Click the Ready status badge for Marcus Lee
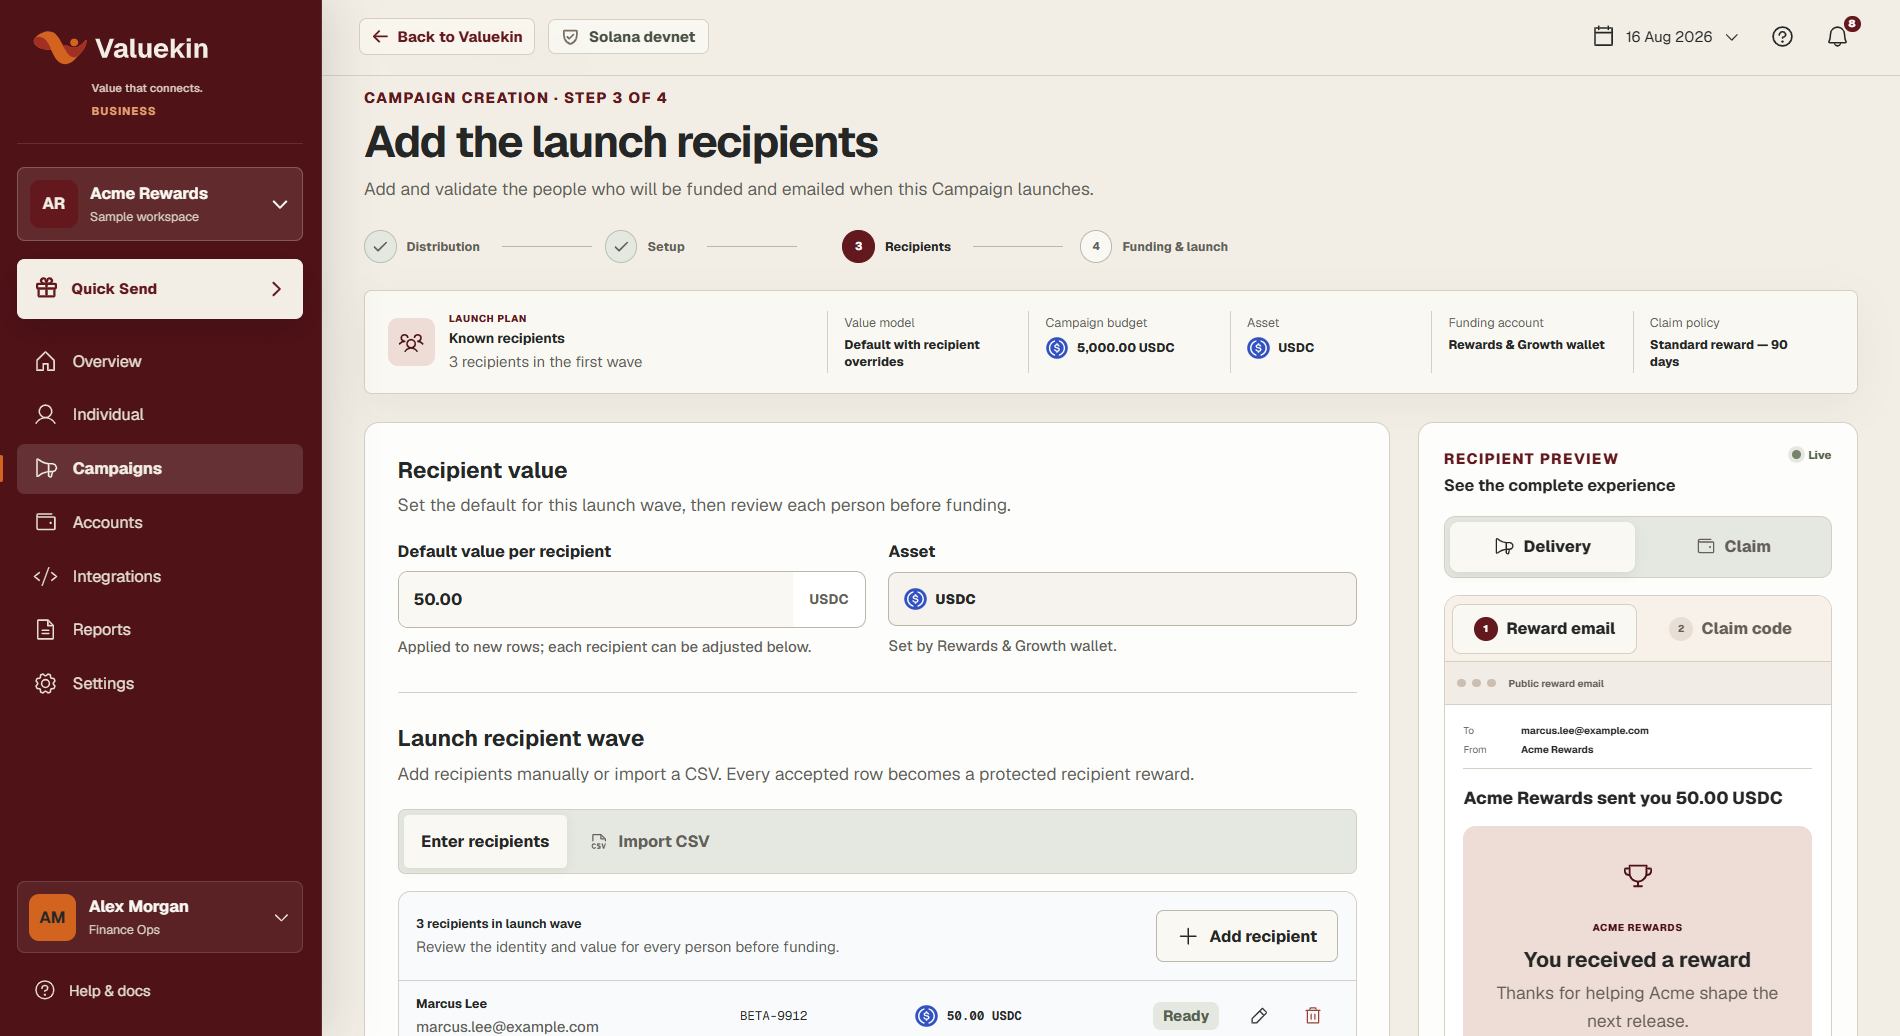The height and width of the screenshot is (1036, 1900). [1186, 1016]
